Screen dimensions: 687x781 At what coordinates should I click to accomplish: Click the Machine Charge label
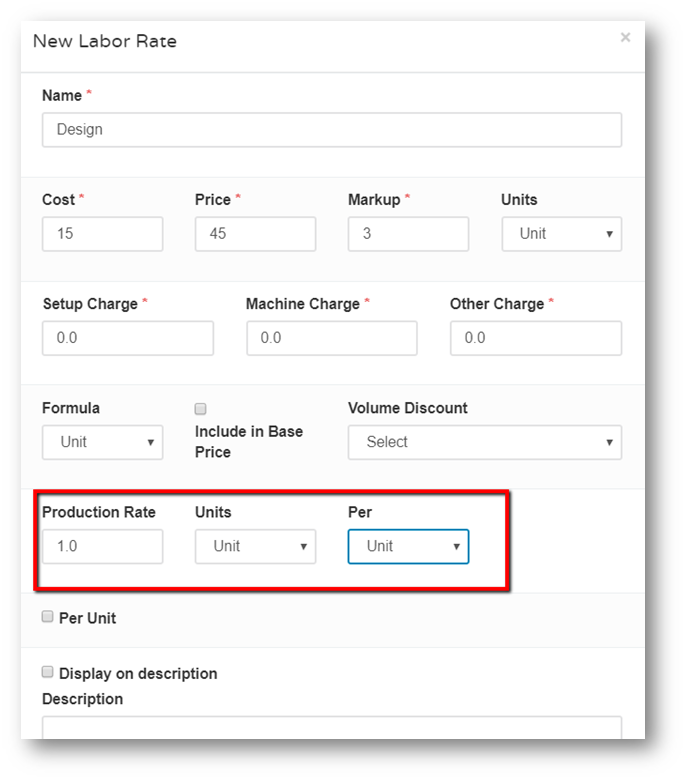coord(303,304)
